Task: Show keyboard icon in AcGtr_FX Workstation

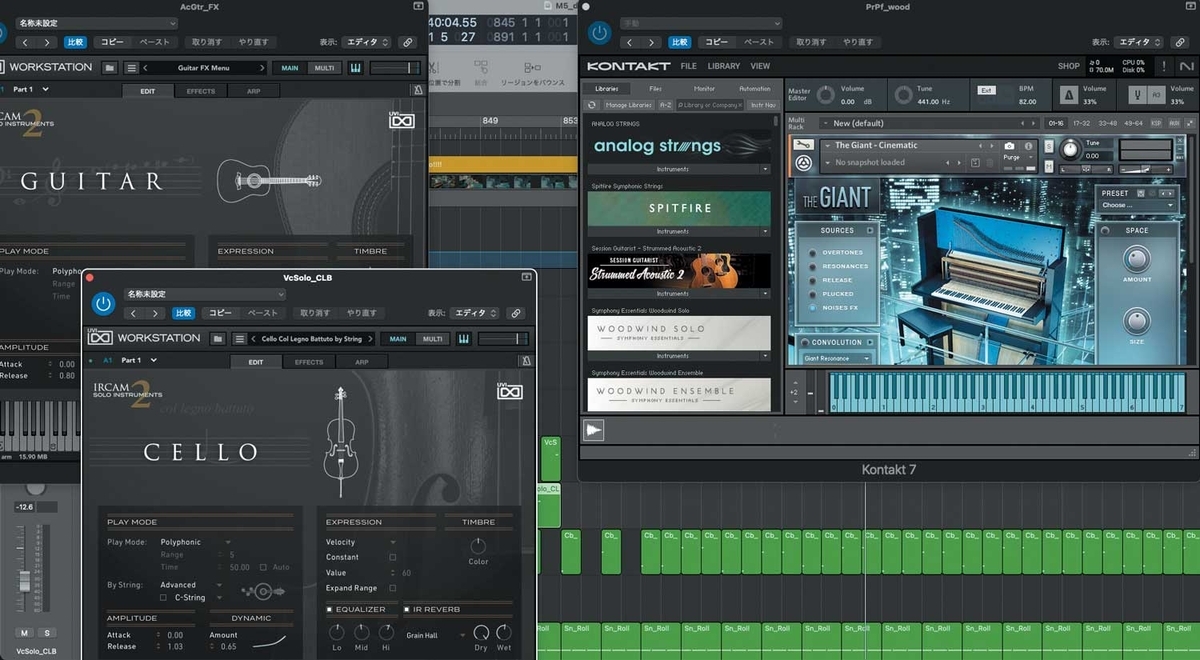Action: [355, 68]
